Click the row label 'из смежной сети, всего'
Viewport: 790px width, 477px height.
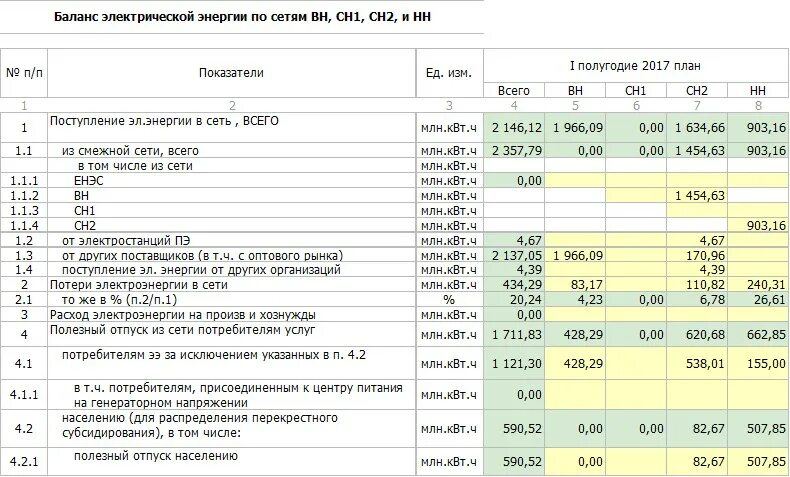130,151
